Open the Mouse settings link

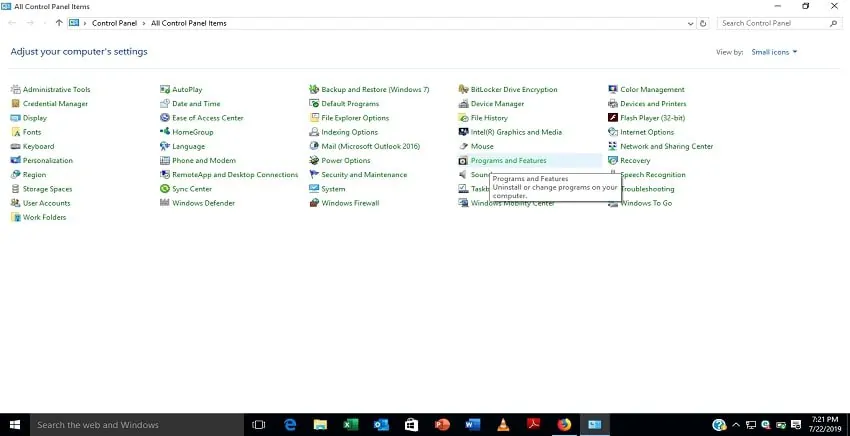482,146
